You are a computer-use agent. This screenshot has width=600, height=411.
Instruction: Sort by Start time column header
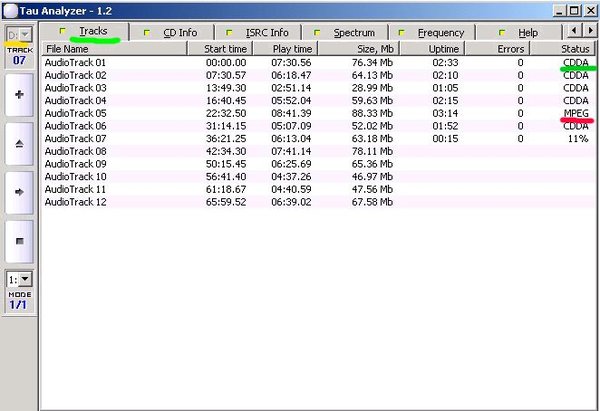pyautogui.click(x=220, y=49)
